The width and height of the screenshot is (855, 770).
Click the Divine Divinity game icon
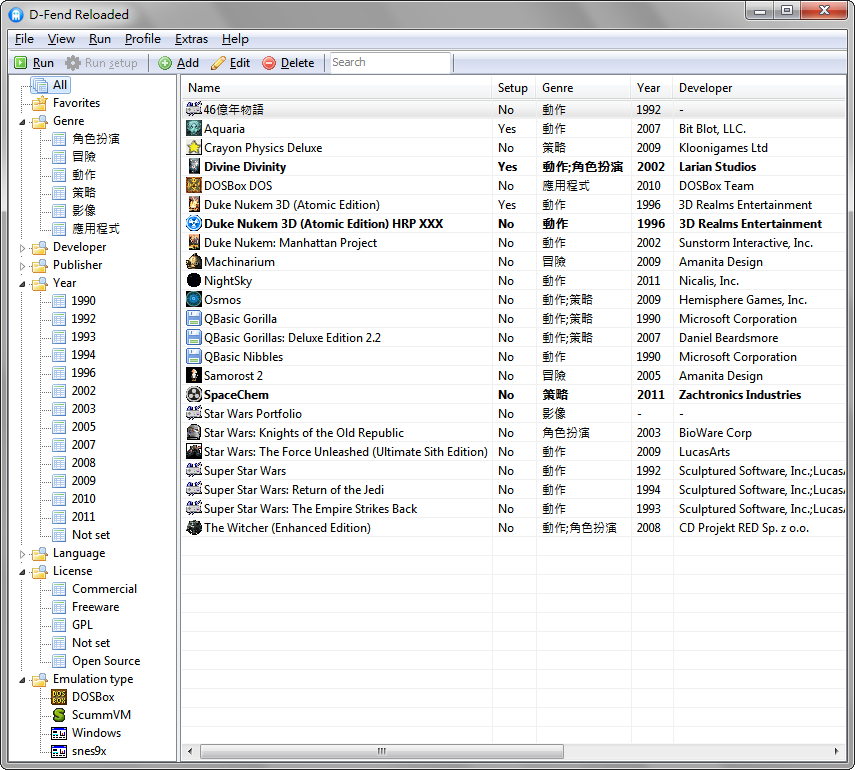tap(194, 166)
